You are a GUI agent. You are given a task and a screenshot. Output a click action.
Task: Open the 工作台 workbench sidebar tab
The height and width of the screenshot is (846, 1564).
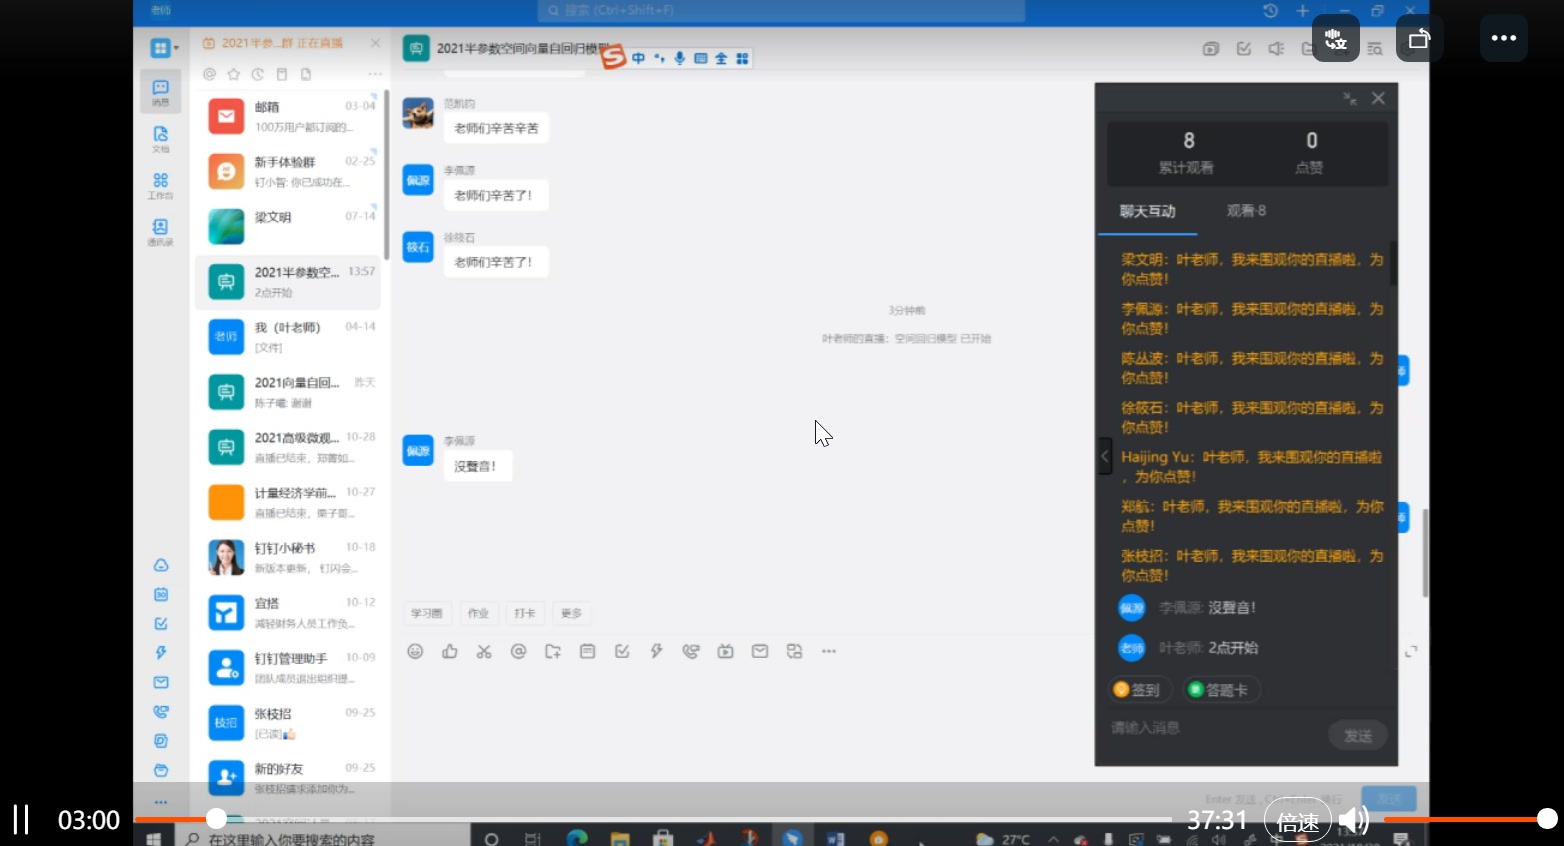(160, 185)
